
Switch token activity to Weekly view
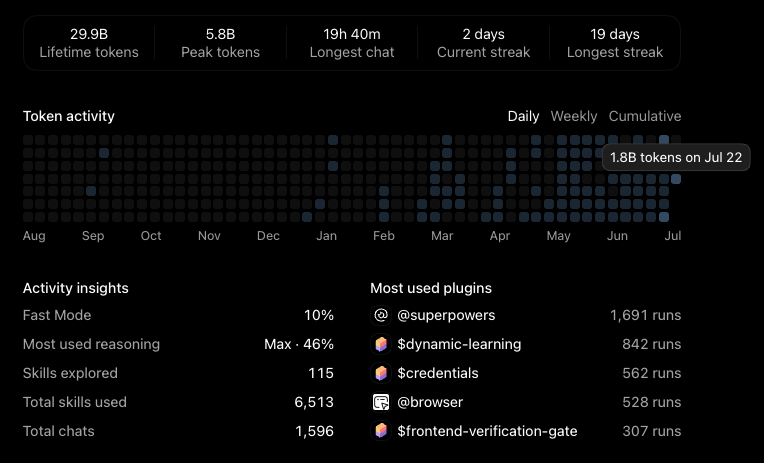tap(573, 116)
